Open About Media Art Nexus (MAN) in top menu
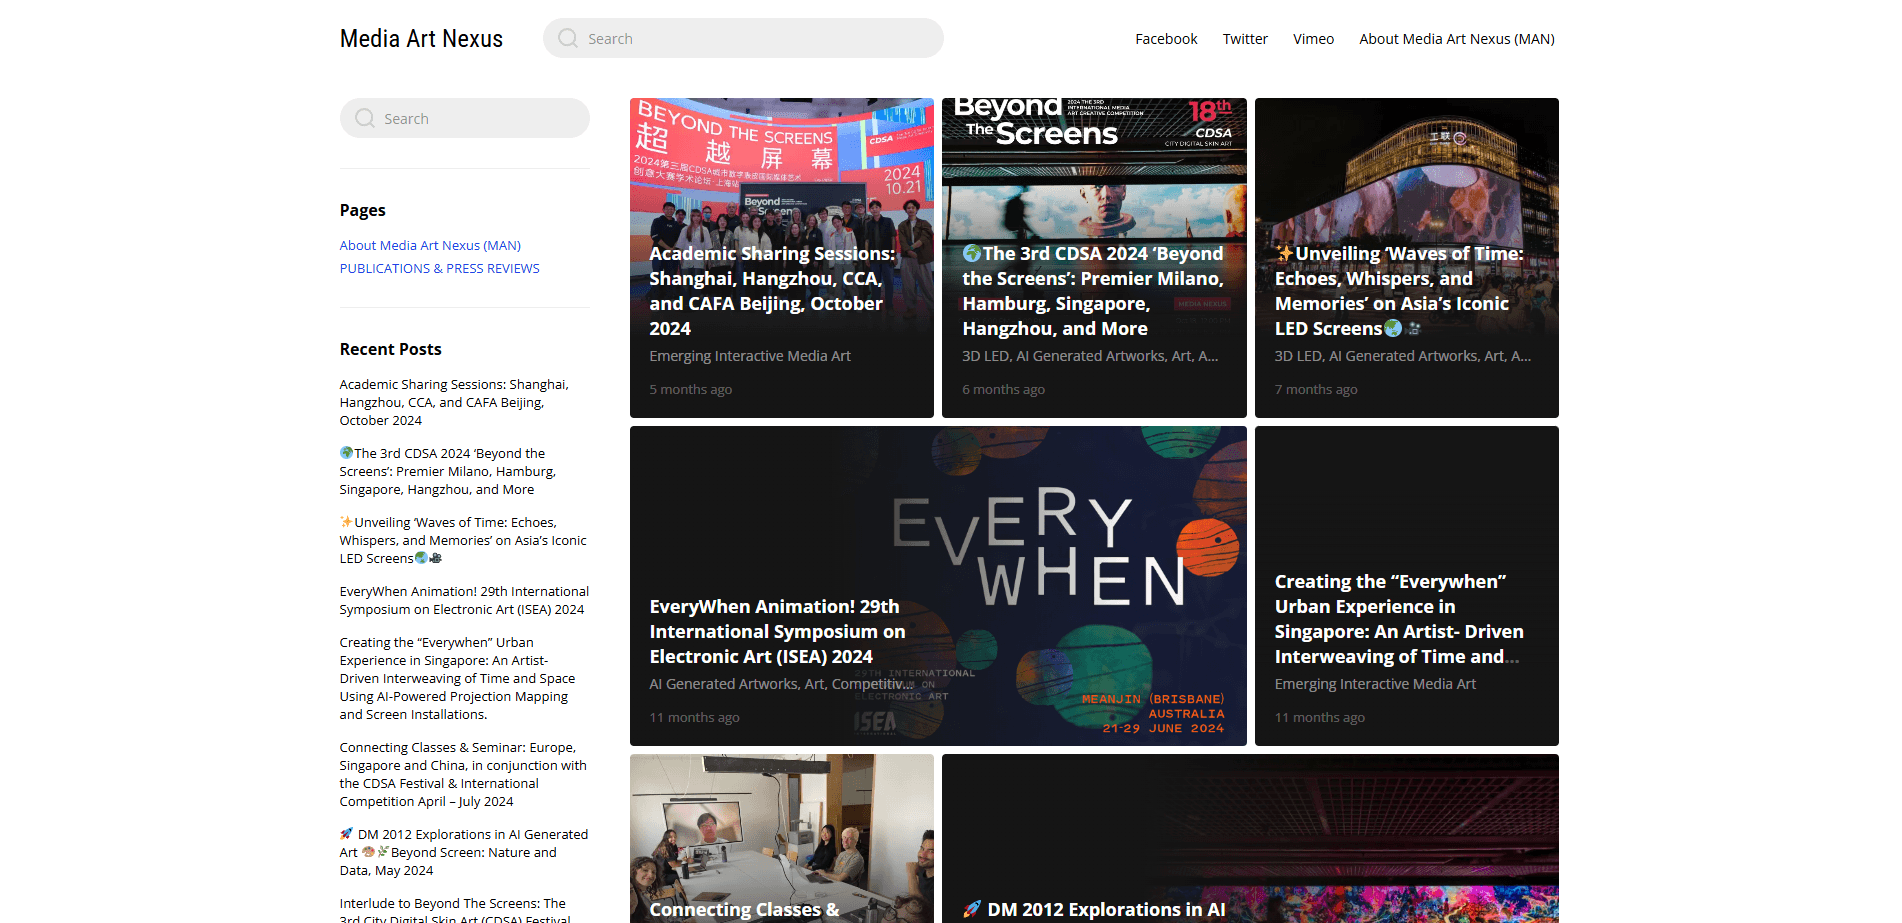This screenshot has width=1902, height=923. pyautogui.click(x=1457, y=39)
